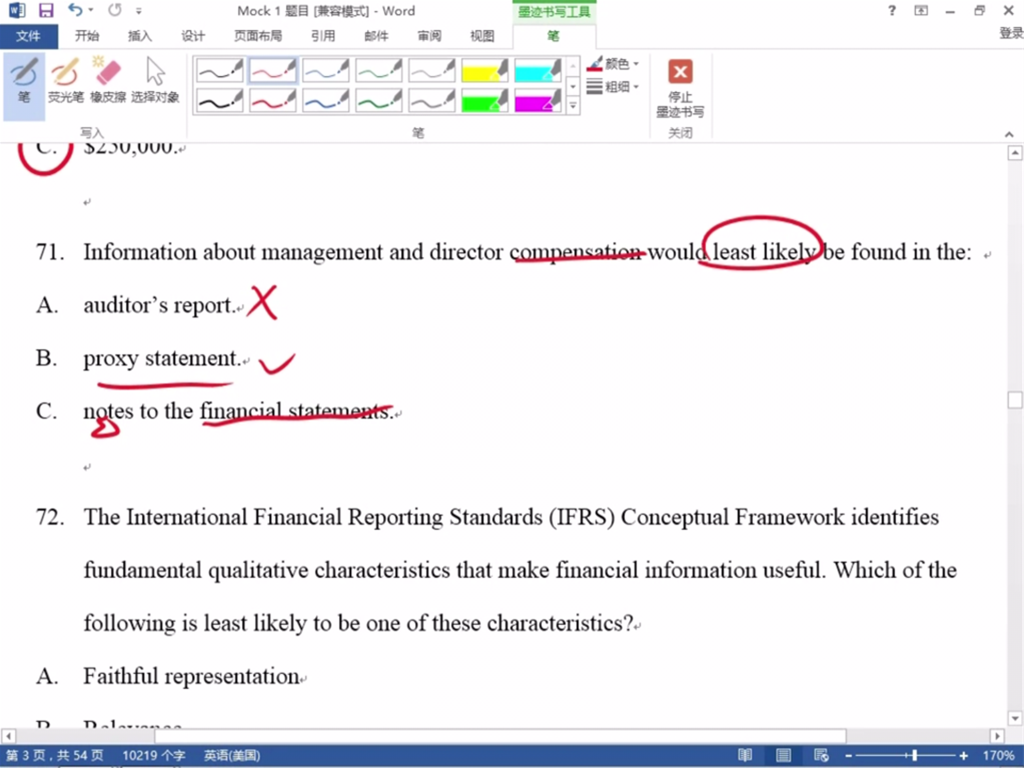Open the pen Color (颜色) dropdown
1024x768 pixels.
(614, 64)
